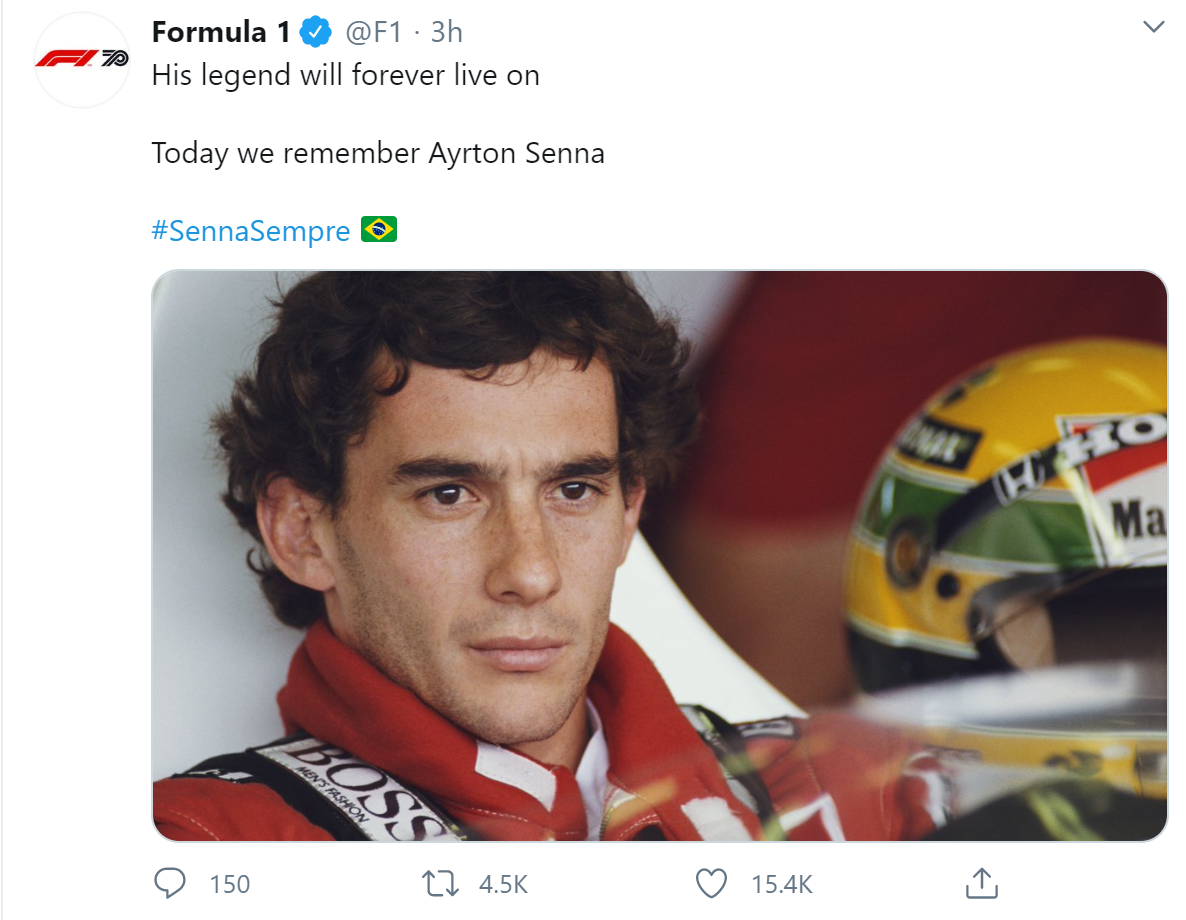Open the #SennaSempre hashtag
Image resolution: width=1186 pixels, height=920 pixels.
[x=252, y=229]
